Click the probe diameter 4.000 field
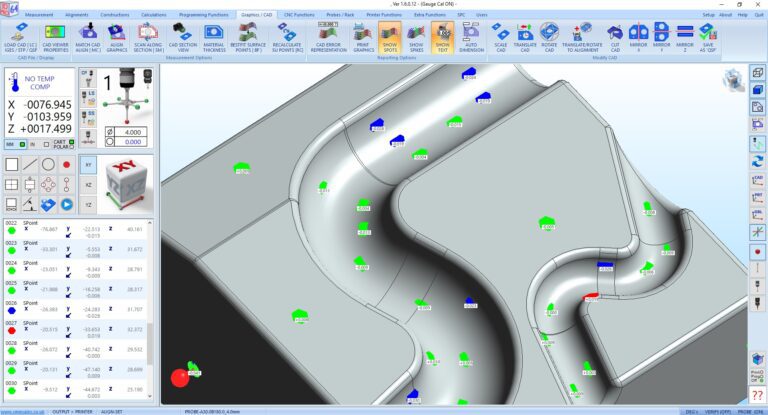 click(x=131, y=132)
